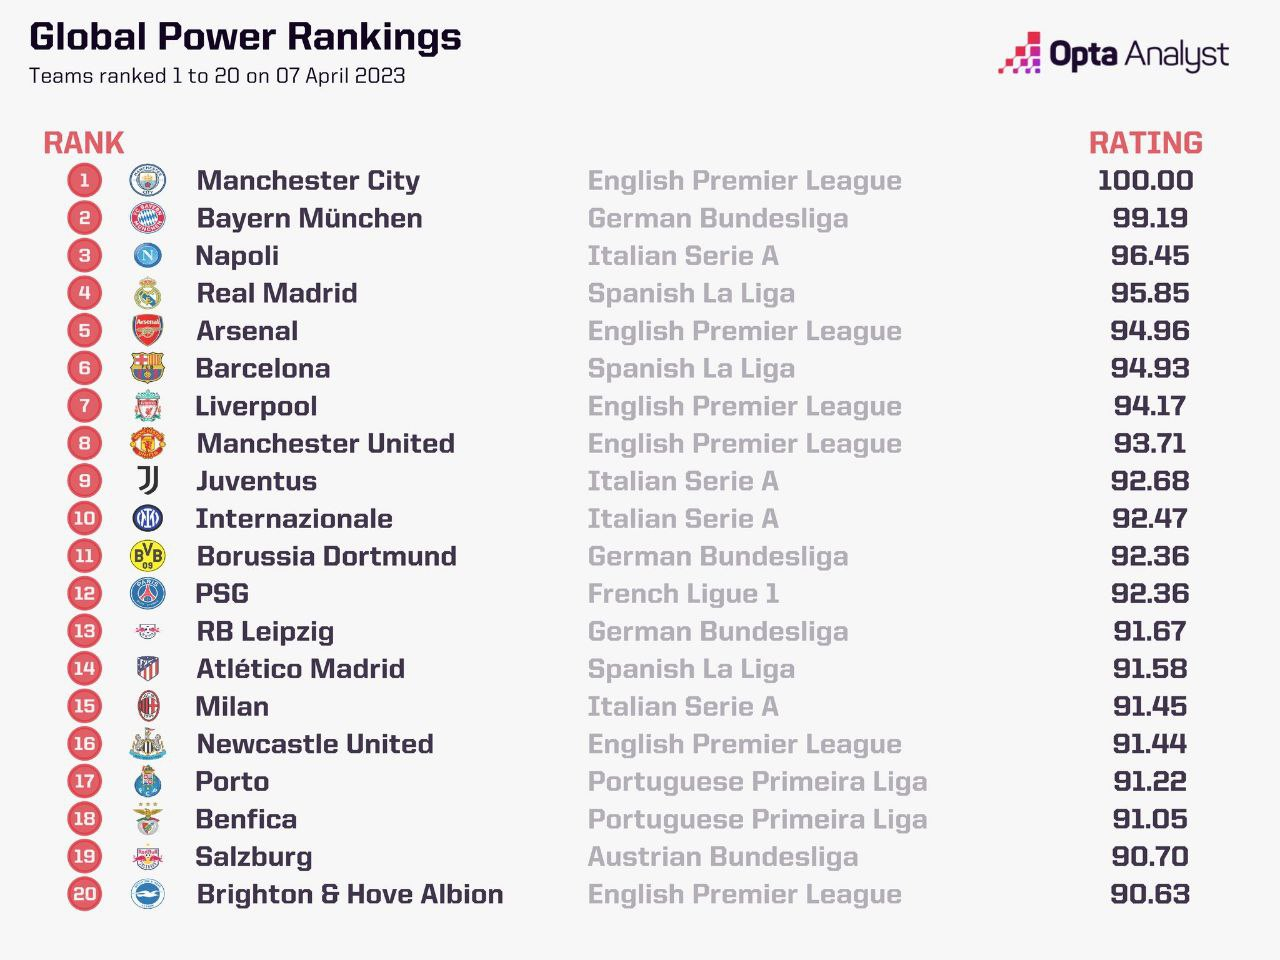Click Brighton & Hove Albion's 90.63 rating
This screenshot has width=1280, height=960.
[1150, 894]
